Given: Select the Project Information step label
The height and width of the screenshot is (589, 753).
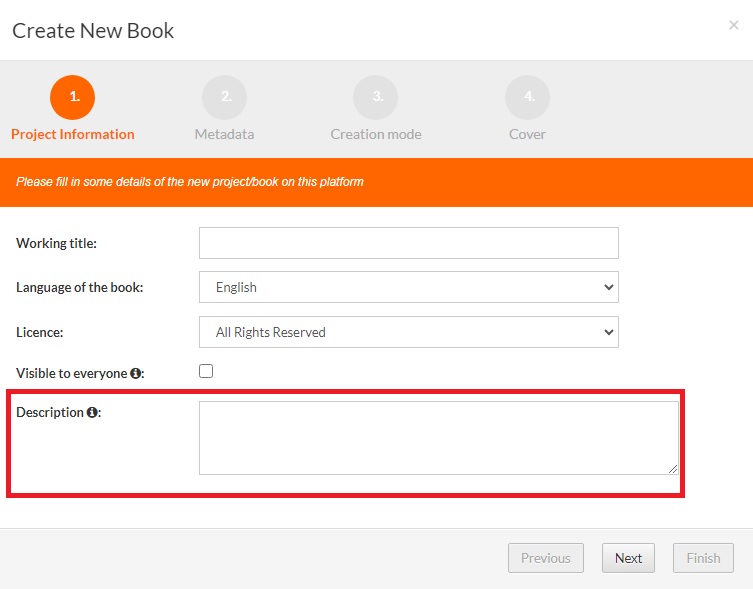Looking at the screenshot, I should pyautogui.click(x=72, y=134).
